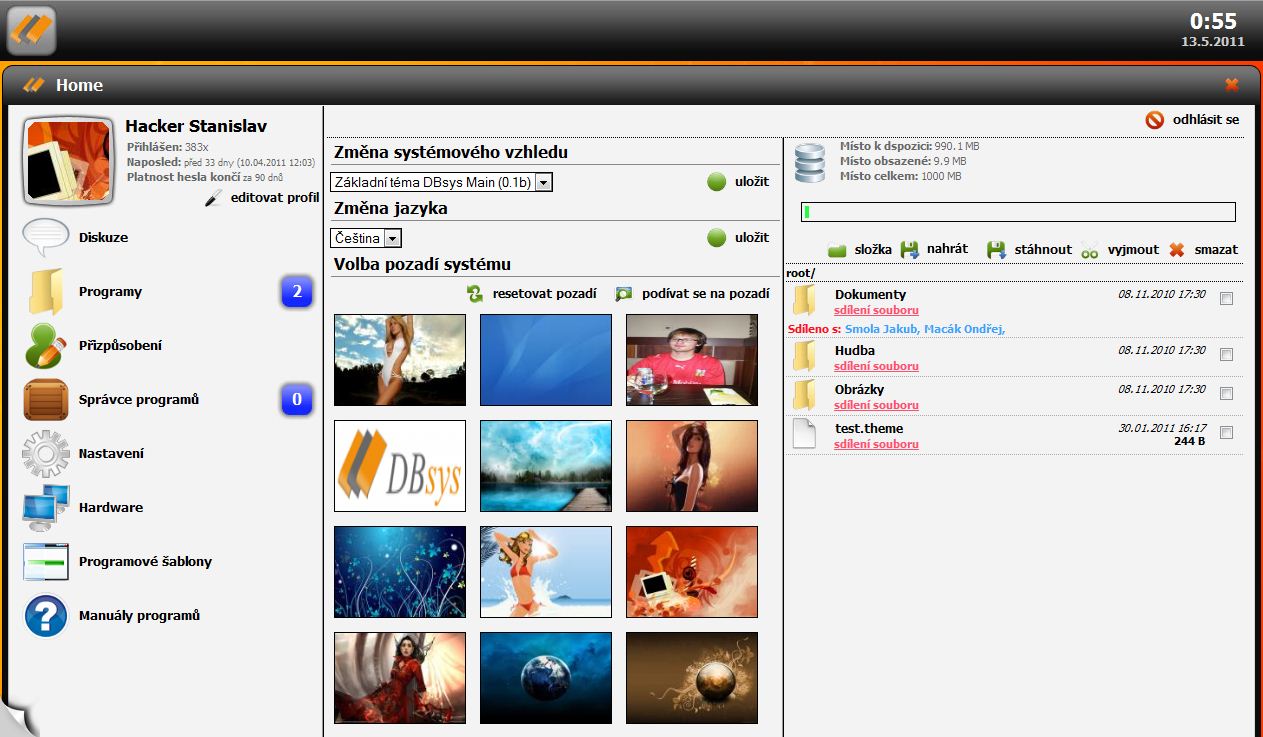
Task: Open the Programy menu item
Action: [110, 292]
